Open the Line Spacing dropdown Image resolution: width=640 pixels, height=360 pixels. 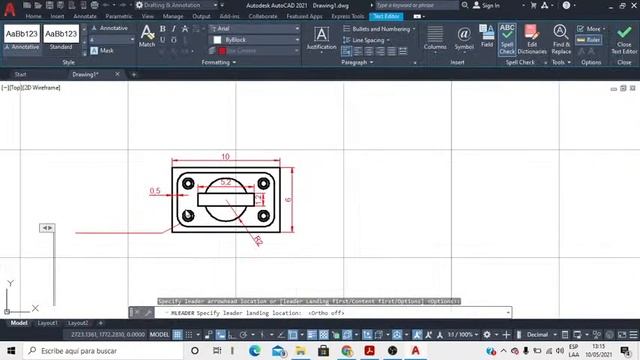(366, 40)
